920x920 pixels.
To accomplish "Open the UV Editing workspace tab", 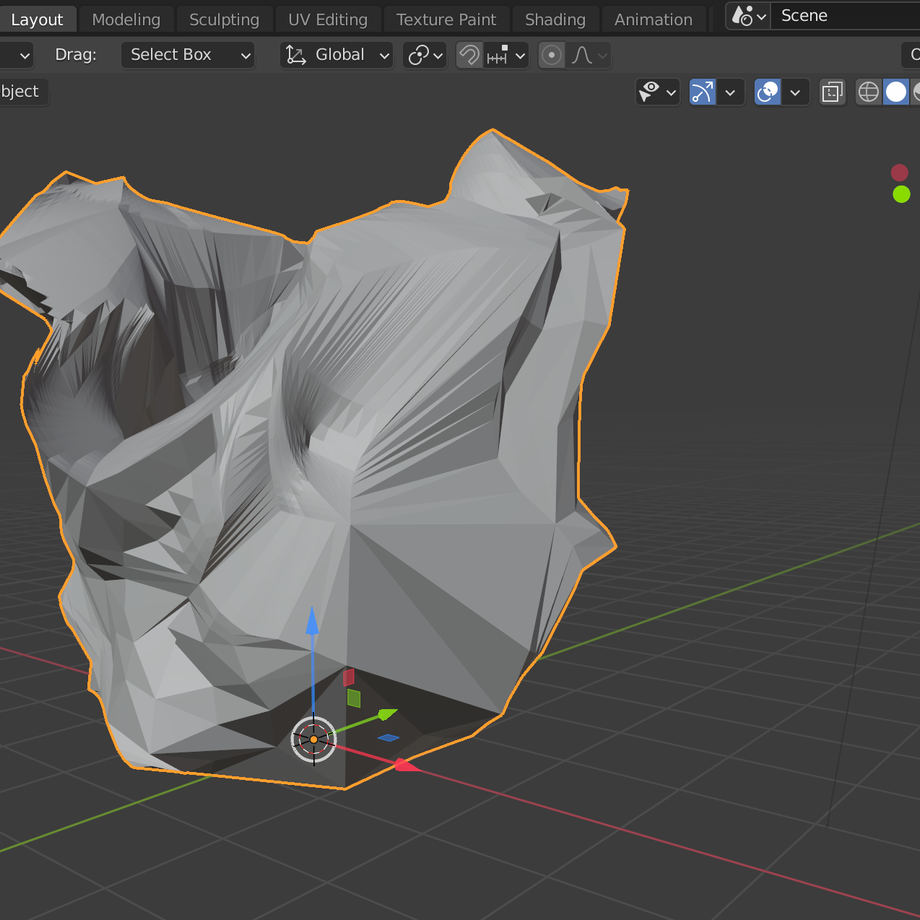I will coord(328,19).
